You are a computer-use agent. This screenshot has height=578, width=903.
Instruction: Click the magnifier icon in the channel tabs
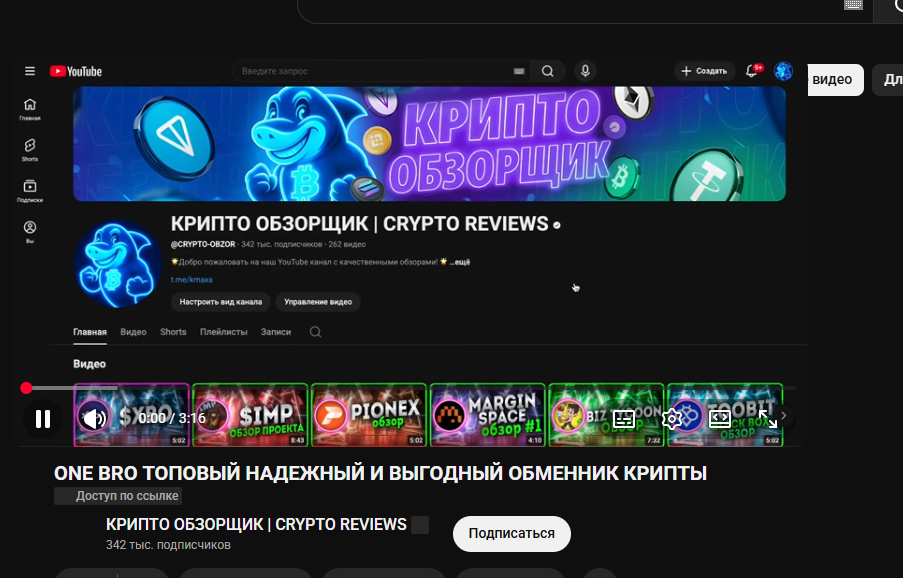coord(315,332)
